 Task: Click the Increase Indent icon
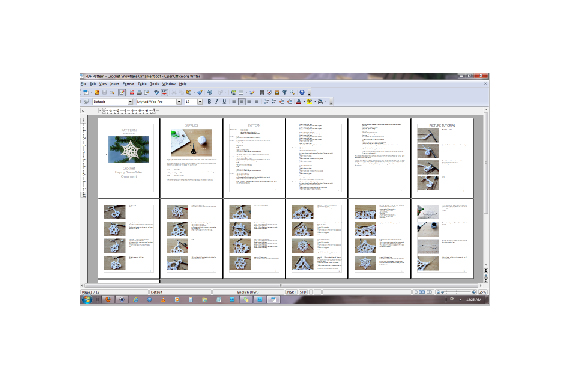(290, 102)
